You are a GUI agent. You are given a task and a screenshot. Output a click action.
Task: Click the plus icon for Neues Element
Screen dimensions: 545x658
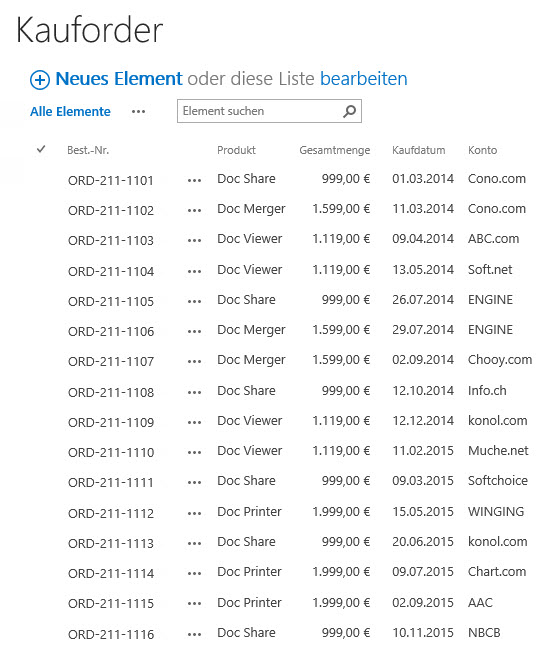click(40, 80)
